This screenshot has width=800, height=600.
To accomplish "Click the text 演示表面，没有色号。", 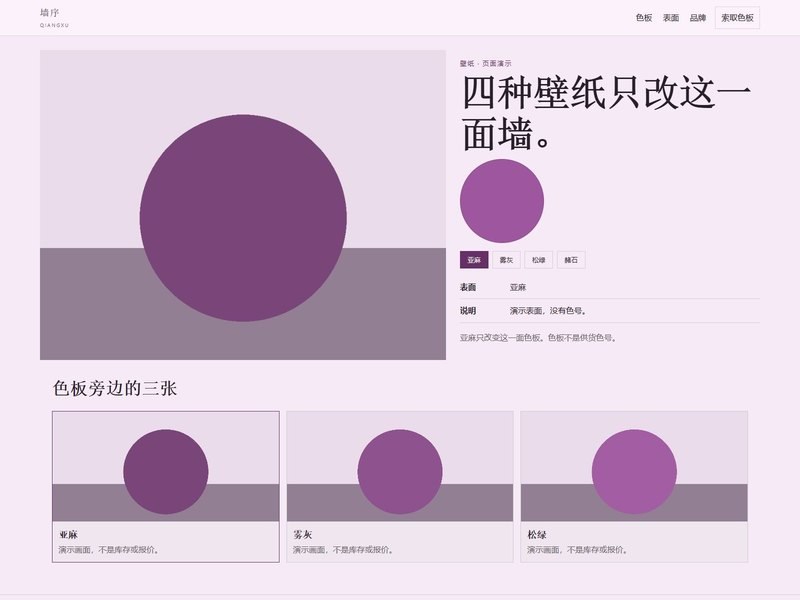I will [548, 310].
